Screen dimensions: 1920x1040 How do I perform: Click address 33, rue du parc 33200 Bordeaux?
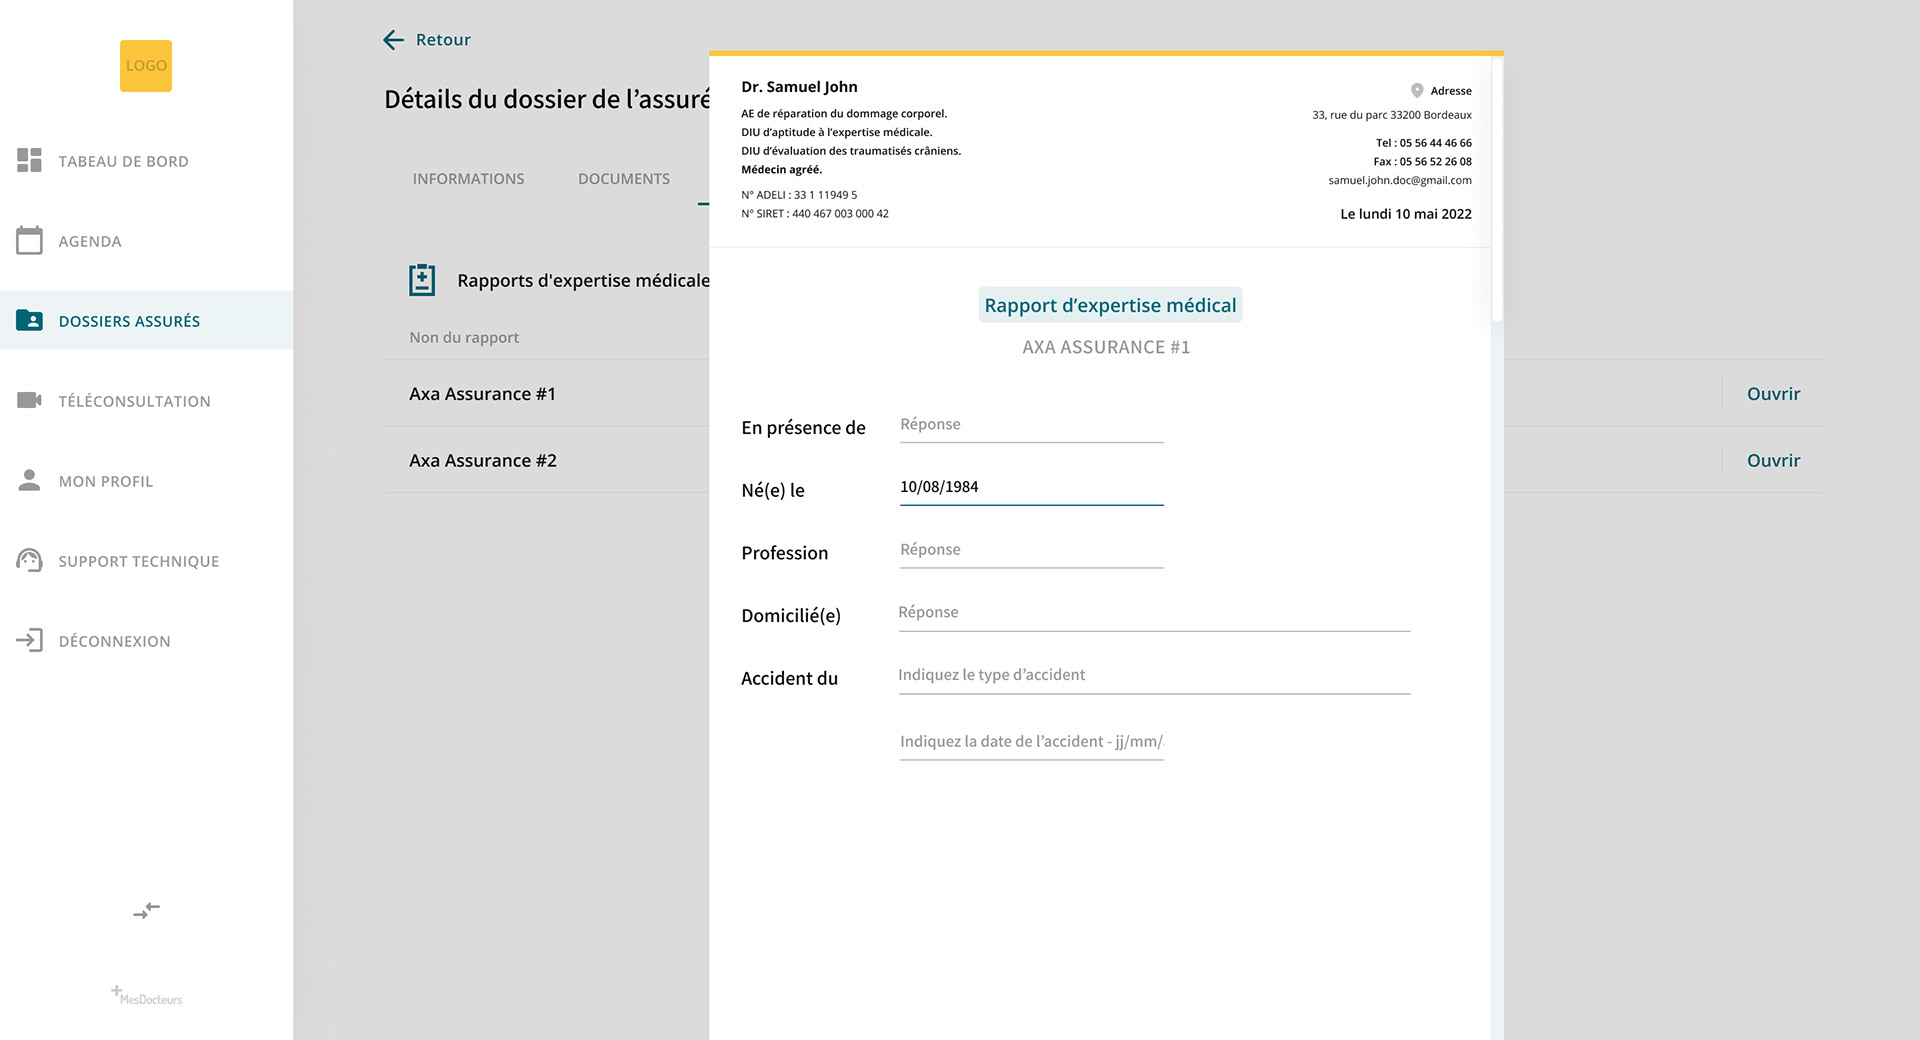click(x=1392, y=115)
